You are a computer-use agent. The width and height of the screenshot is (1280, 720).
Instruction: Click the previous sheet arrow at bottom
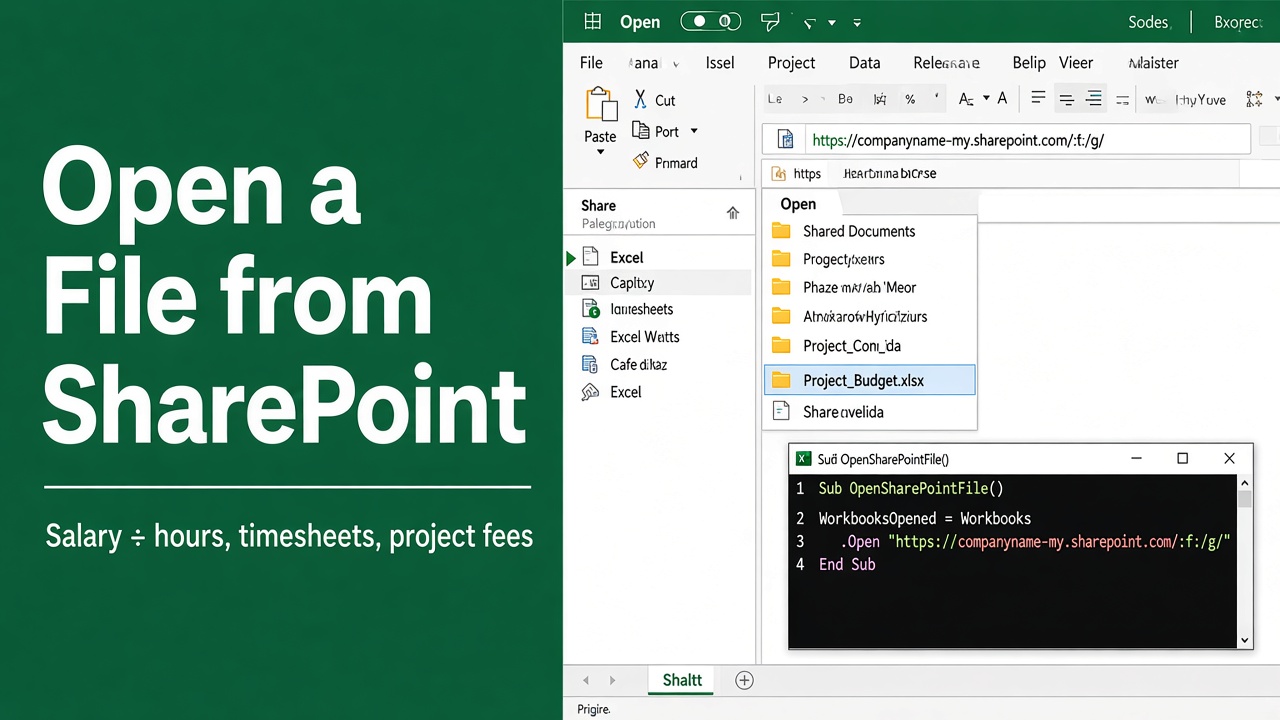click(x=586, y=680)
